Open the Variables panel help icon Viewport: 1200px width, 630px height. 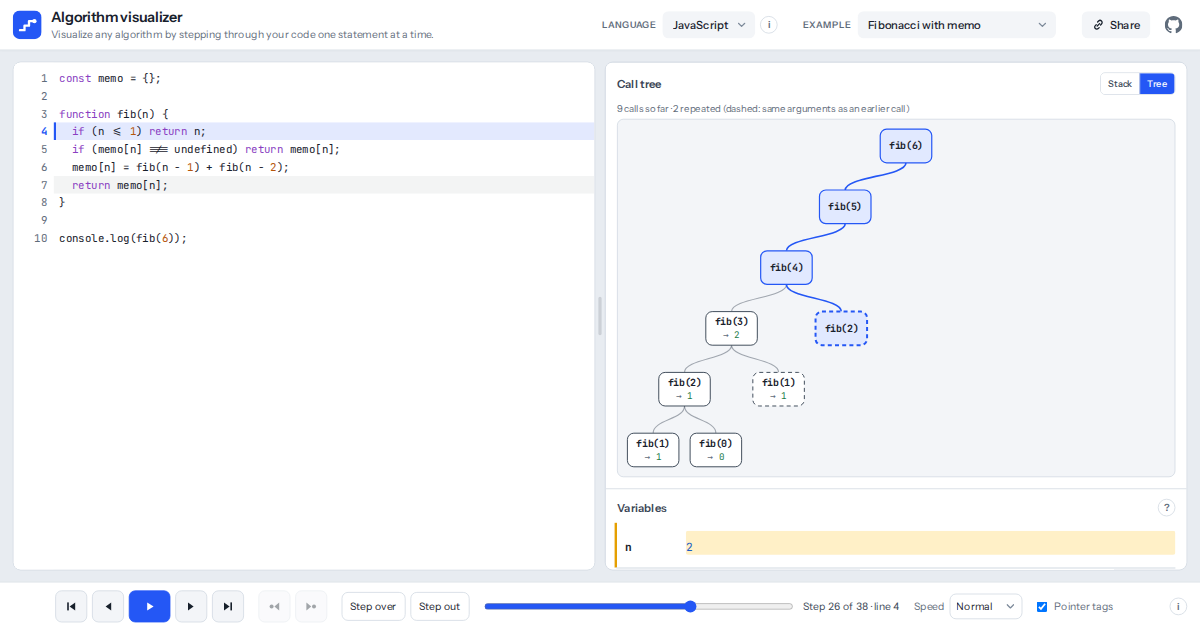[x=1166, y=508]
